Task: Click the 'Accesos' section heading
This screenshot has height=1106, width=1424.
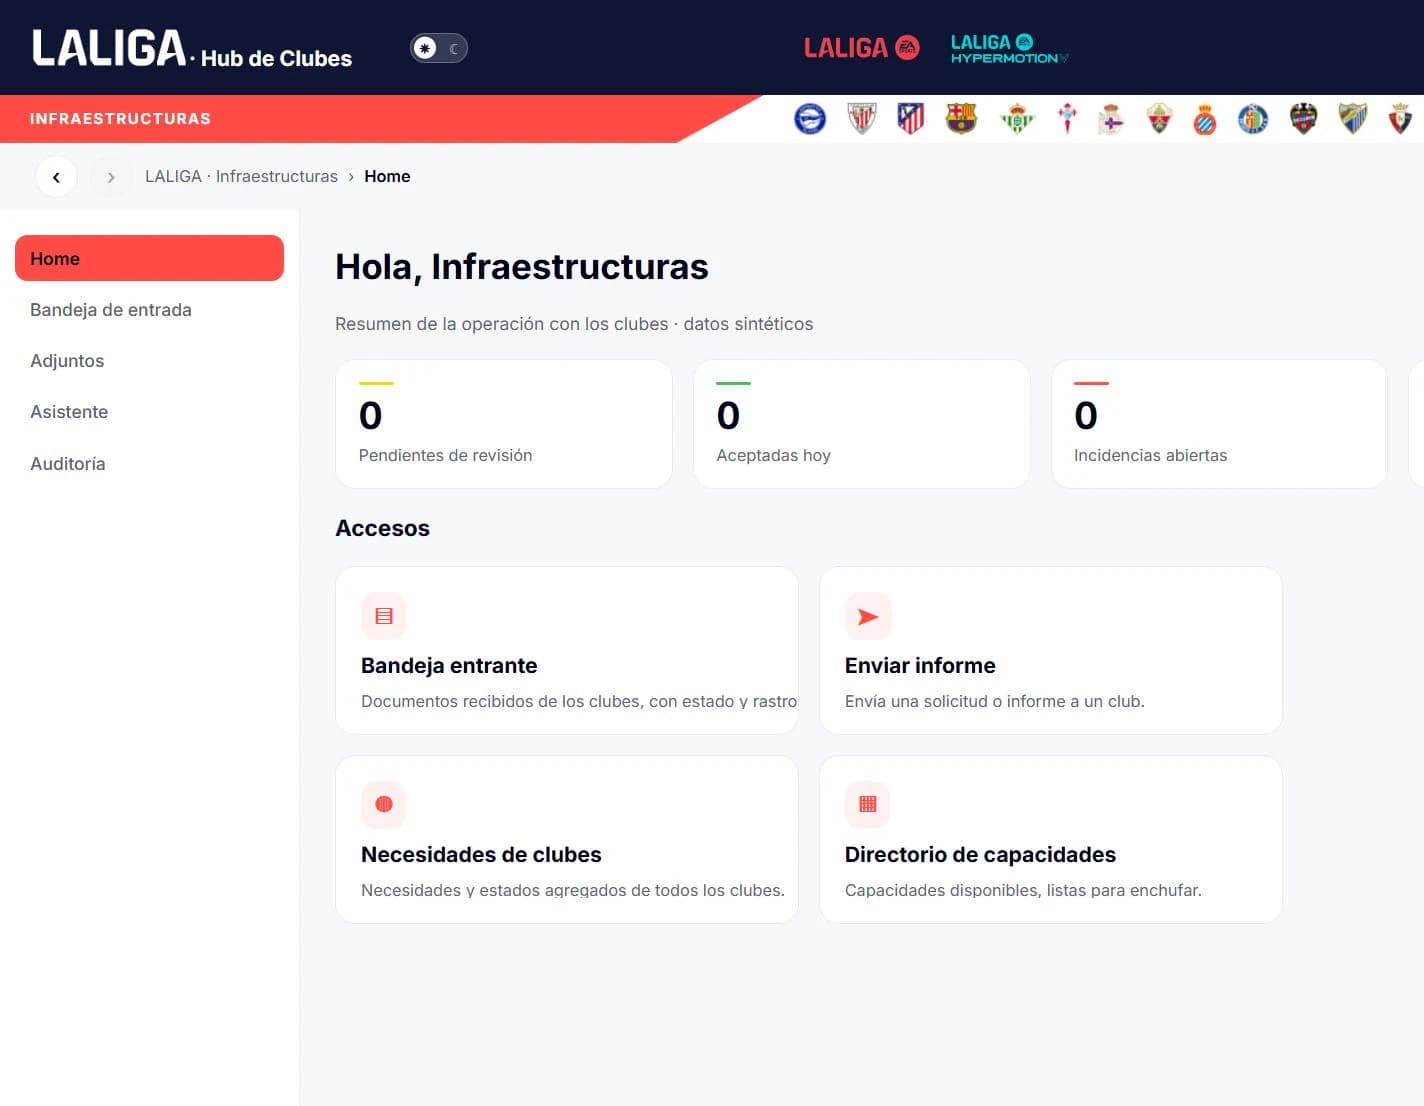Action: pyautogui.click(x=382, y=528)
